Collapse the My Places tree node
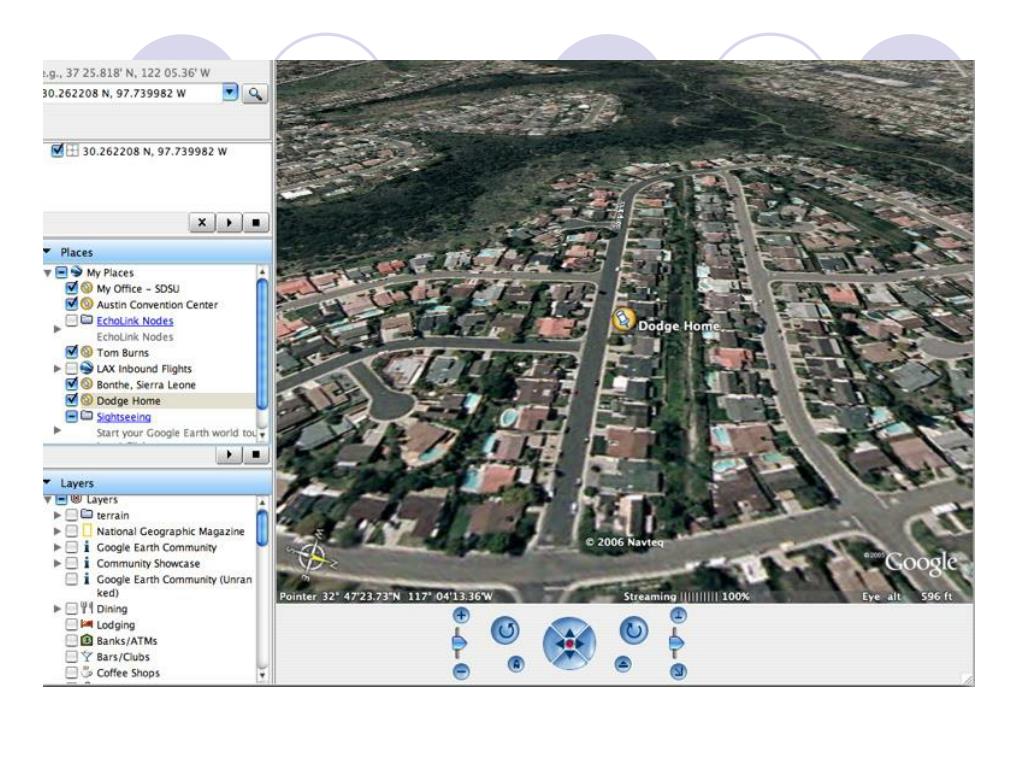1024x768 pixels. (x=48, y=272)
